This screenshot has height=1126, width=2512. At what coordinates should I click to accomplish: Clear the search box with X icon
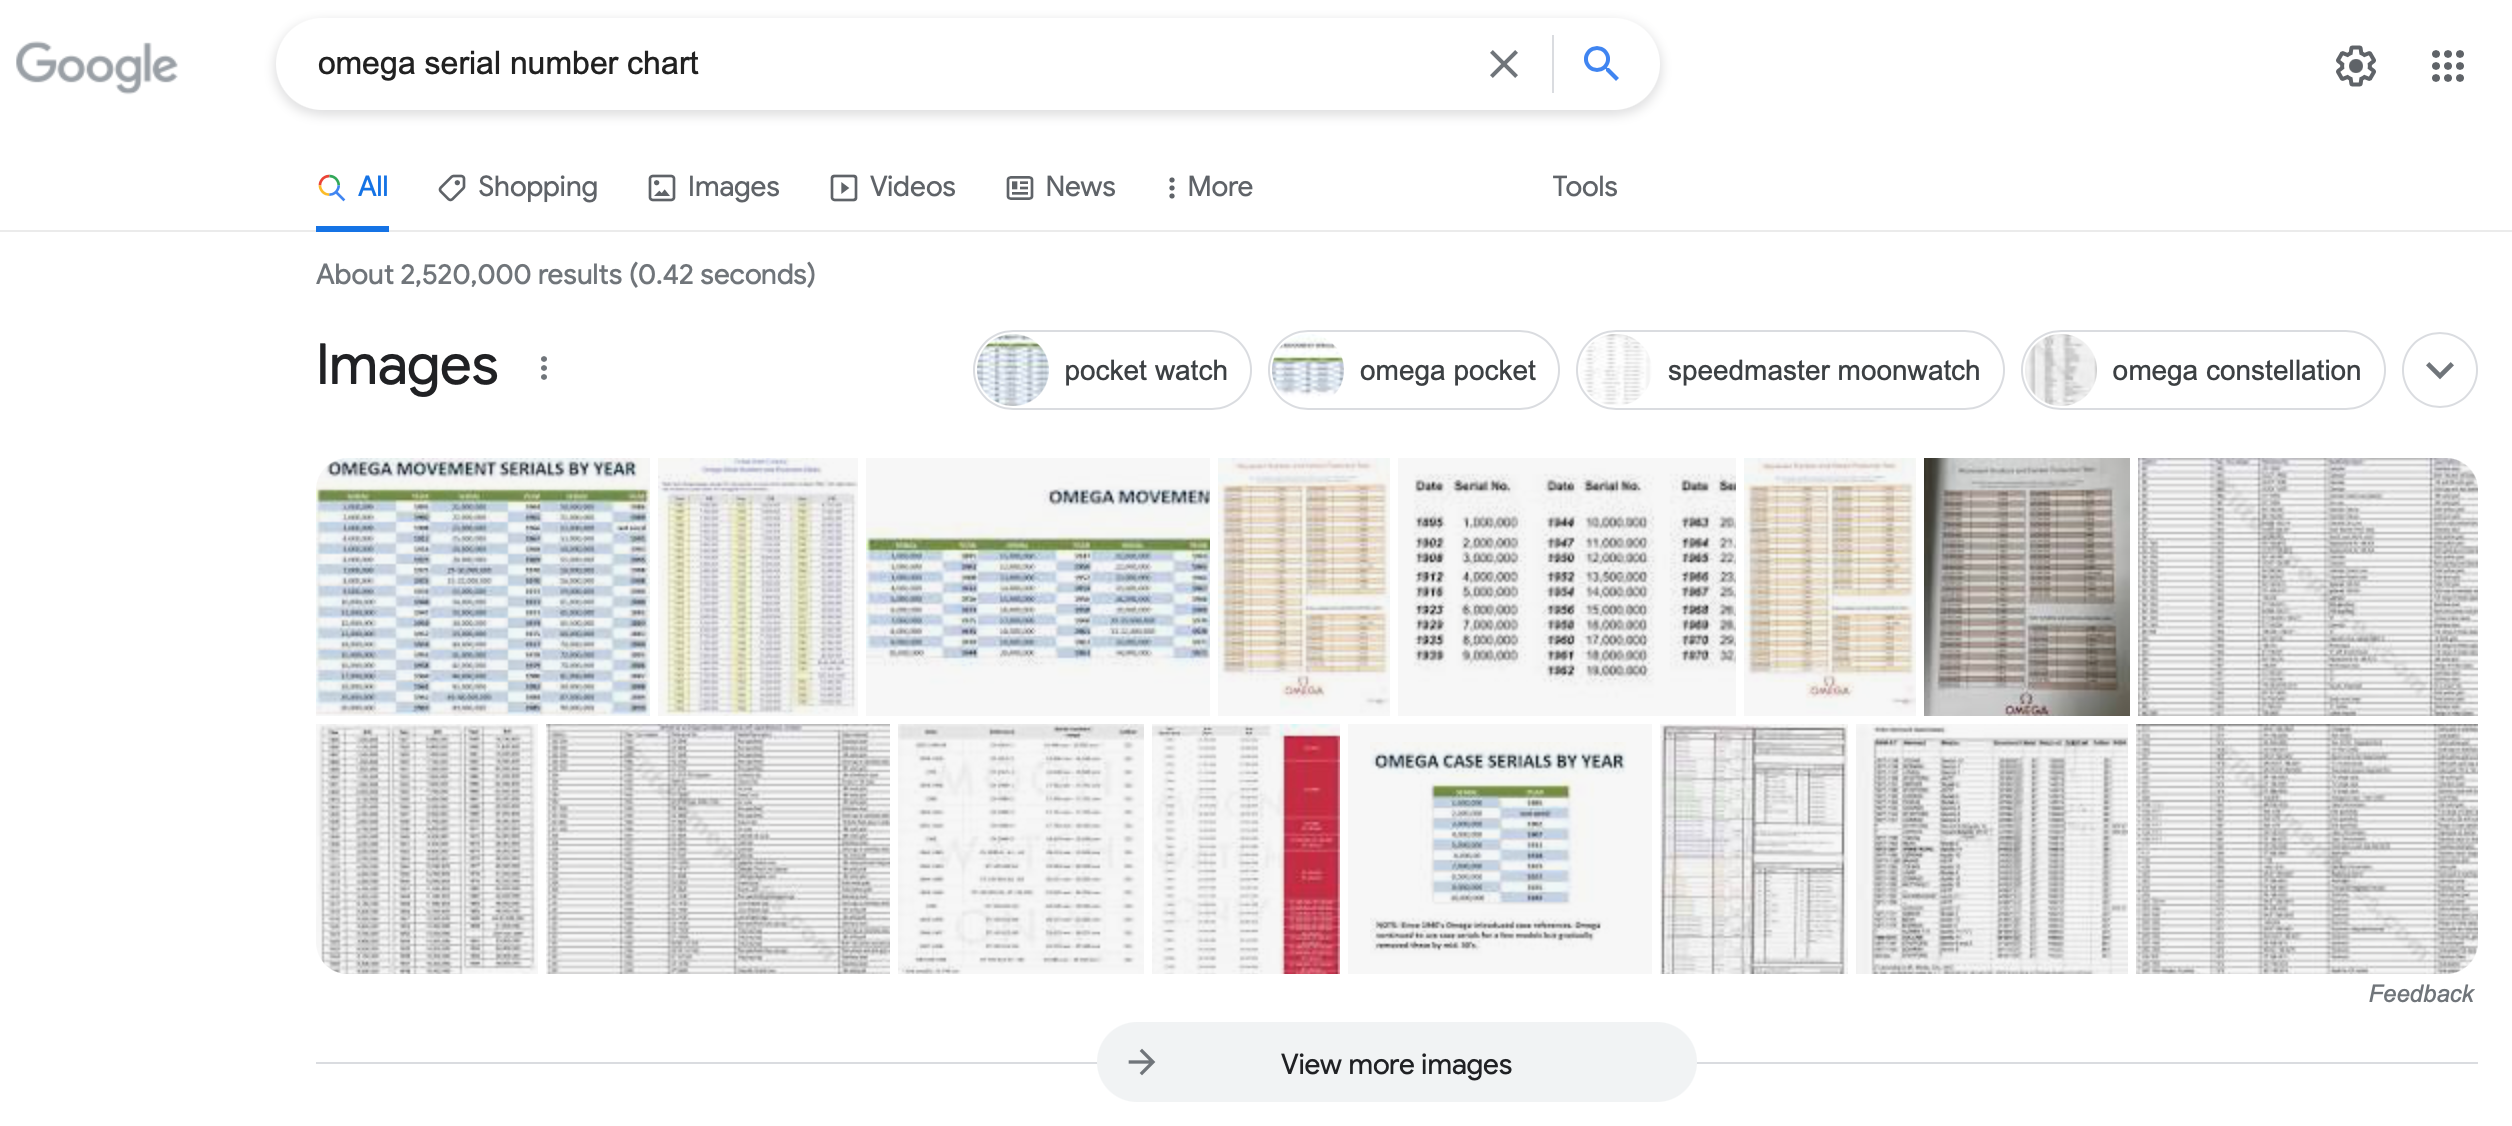1503,64
